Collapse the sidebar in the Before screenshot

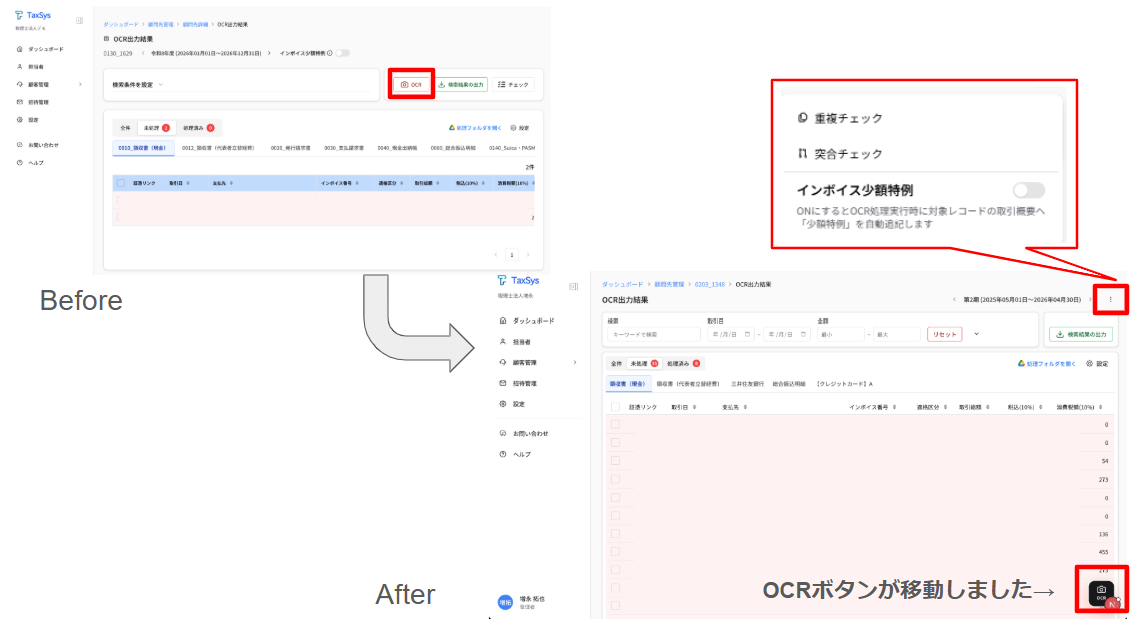coord(80,20)
